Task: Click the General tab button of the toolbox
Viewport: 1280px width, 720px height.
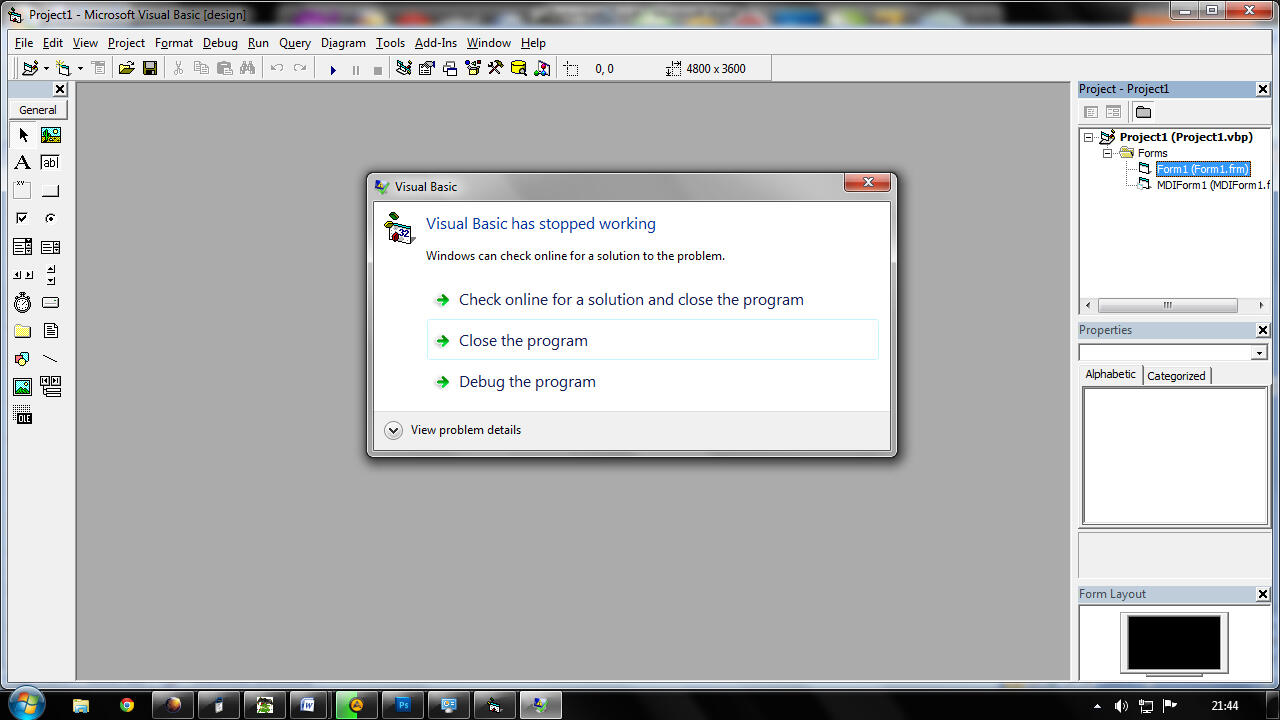Action: [38, 110]
